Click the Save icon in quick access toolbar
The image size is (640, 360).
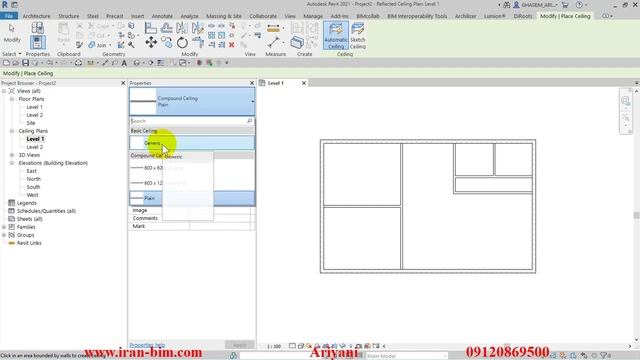point(25,63)
